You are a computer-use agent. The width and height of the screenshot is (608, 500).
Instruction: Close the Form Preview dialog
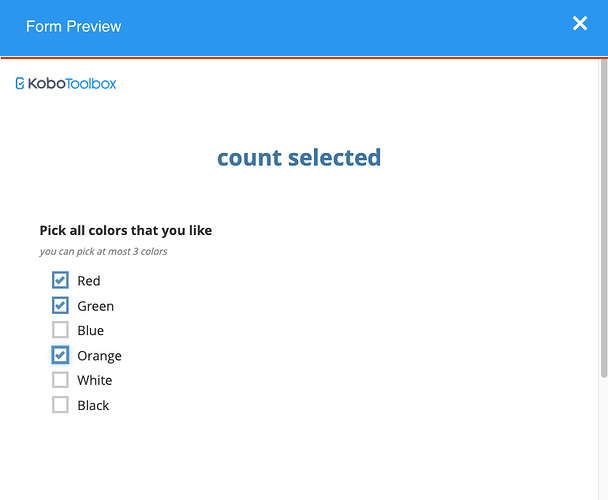tap(580, 23)
